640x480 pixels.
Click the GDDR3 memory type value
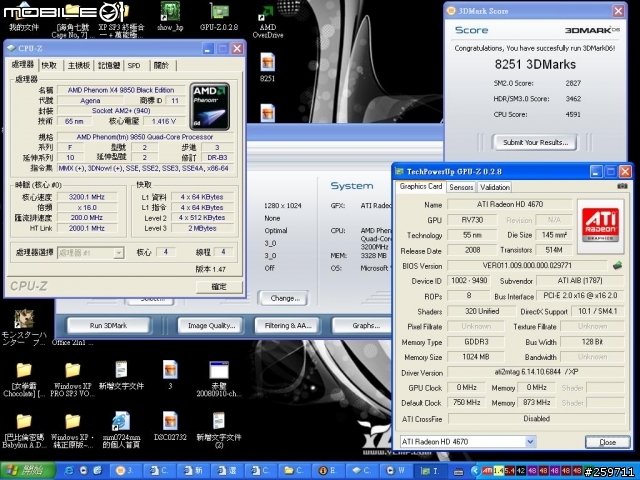(476, 342)
